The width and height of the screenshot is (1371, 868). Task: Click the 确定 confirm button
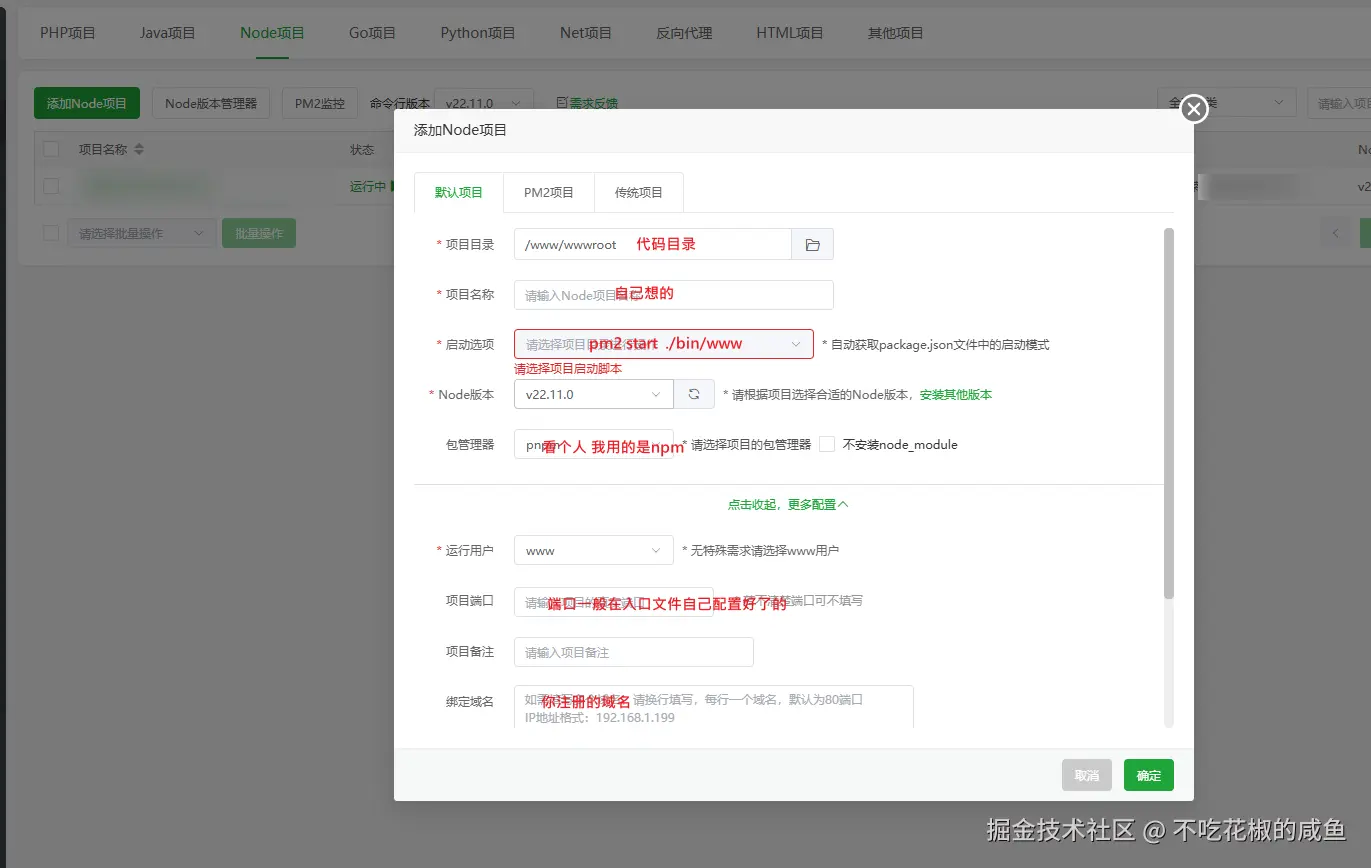[x=1149, y=775]
